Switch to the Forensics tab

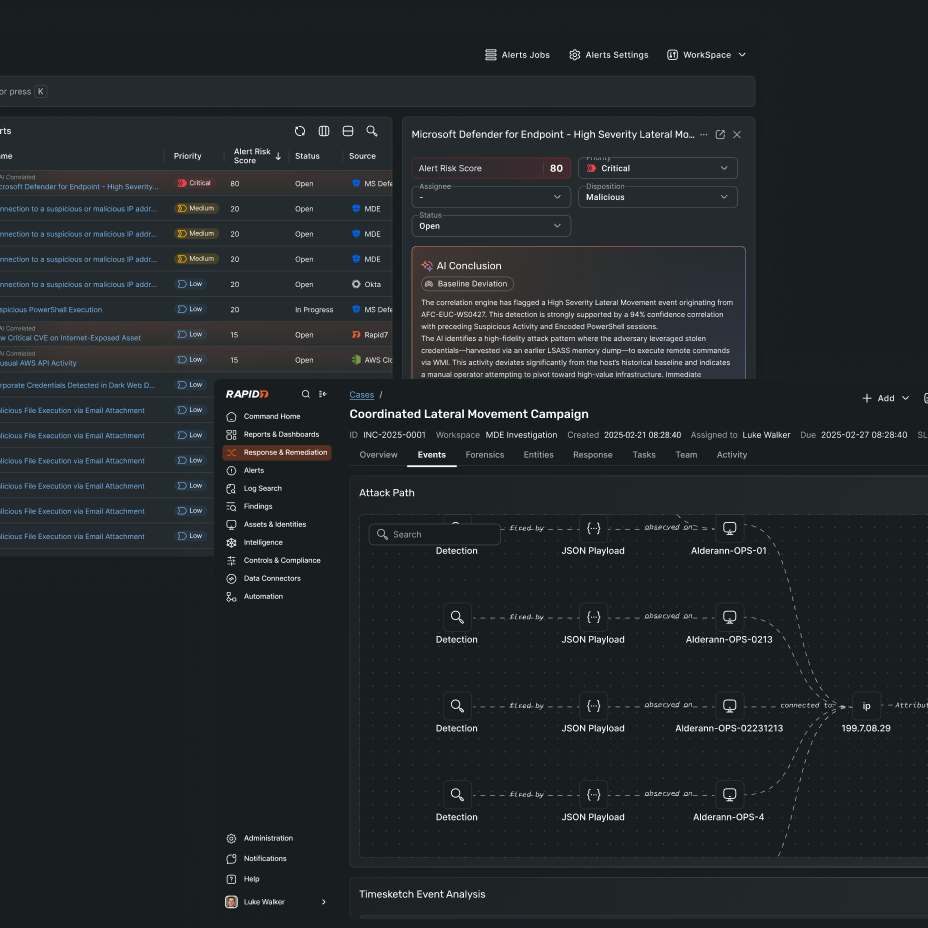(485, 455)
